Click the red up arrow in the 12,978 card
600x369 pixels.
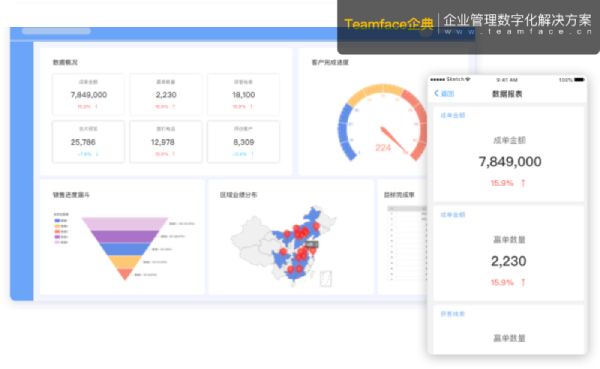[174, 154]
